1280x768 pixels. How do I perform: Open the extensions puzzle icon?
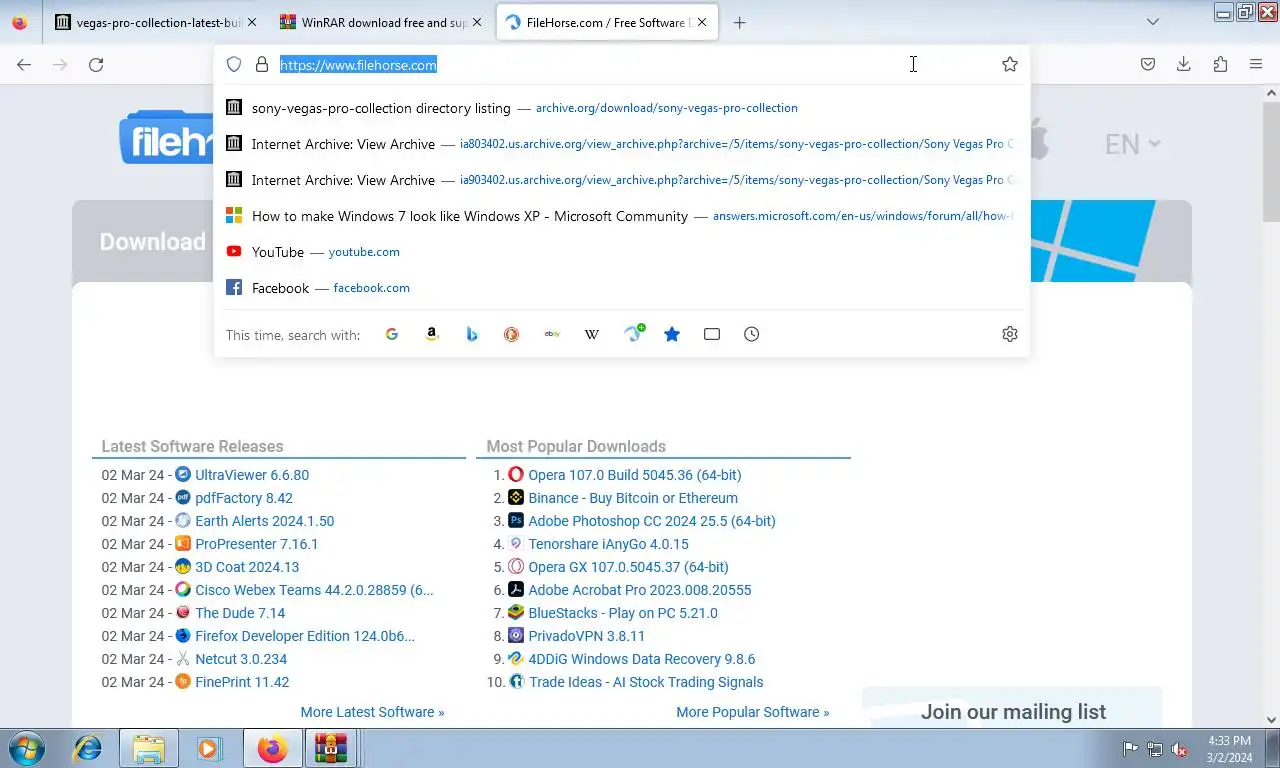1220,64
